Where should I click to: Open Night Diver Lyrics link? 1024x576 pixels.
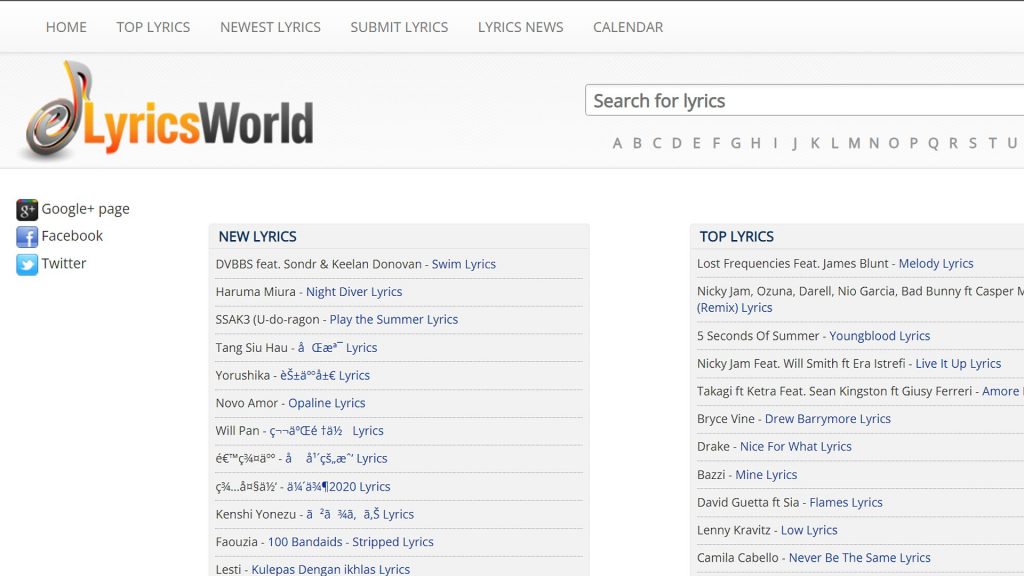[x=354, y=292]
